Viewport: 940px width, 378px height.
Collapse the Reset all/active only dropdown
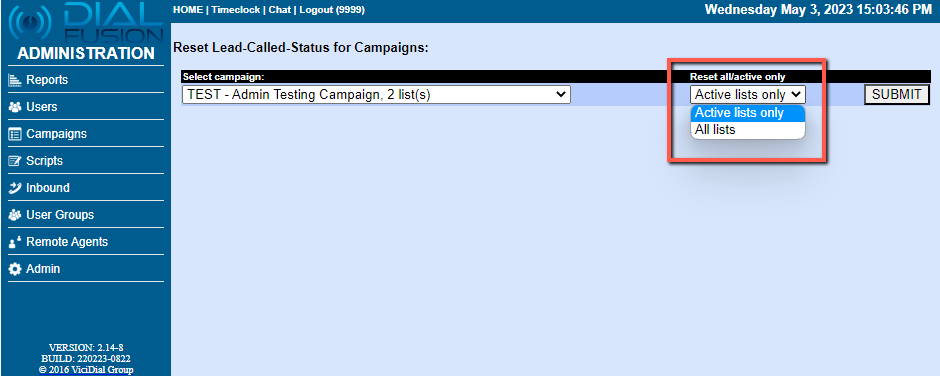tap(748, 95)
